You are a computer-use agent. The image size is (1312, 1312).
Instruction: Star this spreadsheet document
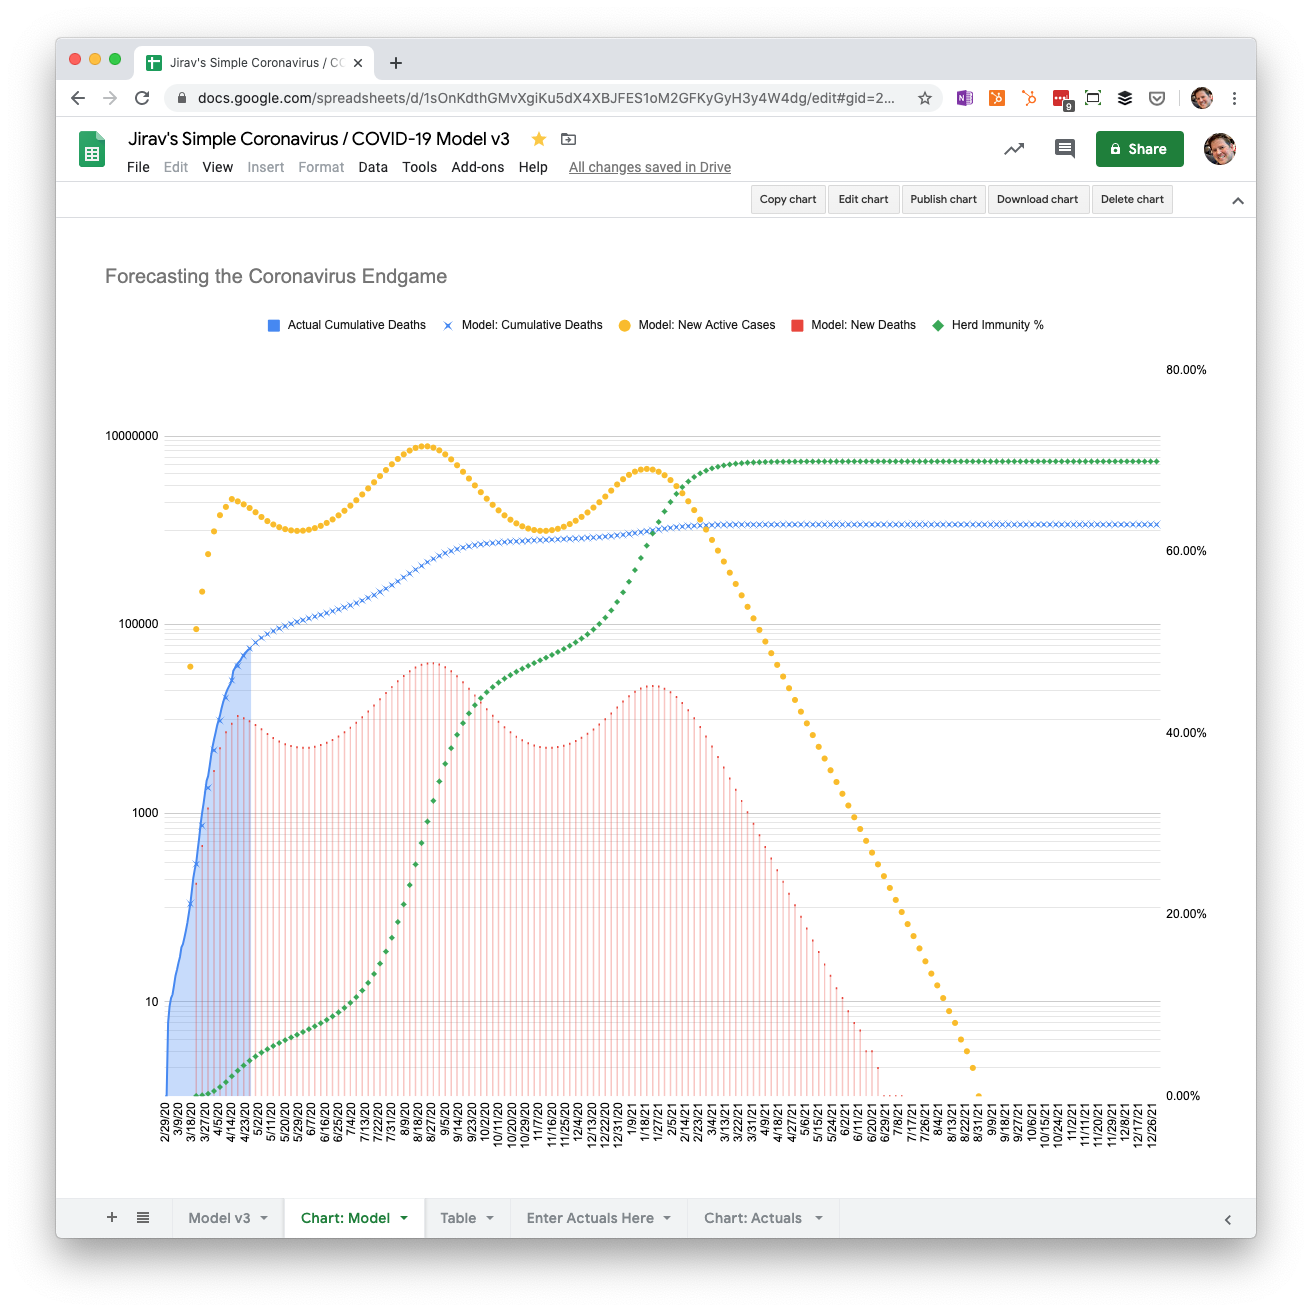539,139
